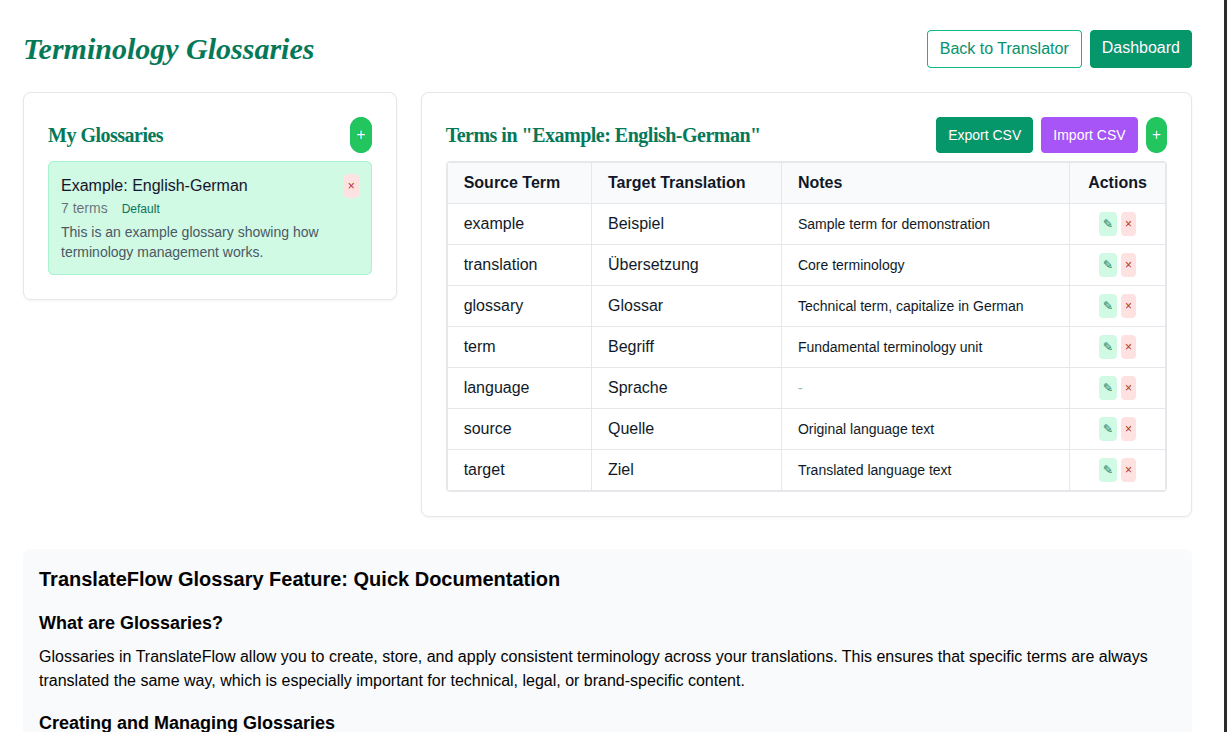Delete the Example: English-German glossary
Viewport: 1227px width, 732px height.
[x=351, y=186]
